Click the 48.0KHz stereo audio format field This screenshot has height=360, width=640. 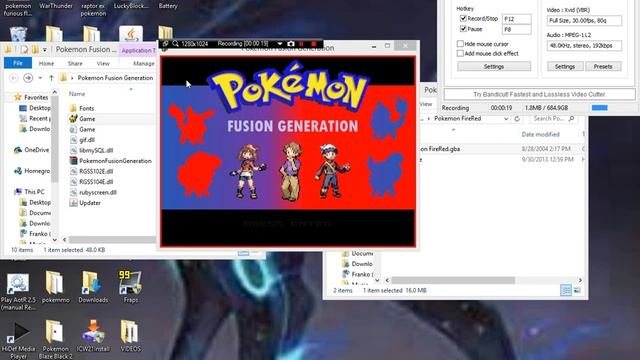[584, 46]
